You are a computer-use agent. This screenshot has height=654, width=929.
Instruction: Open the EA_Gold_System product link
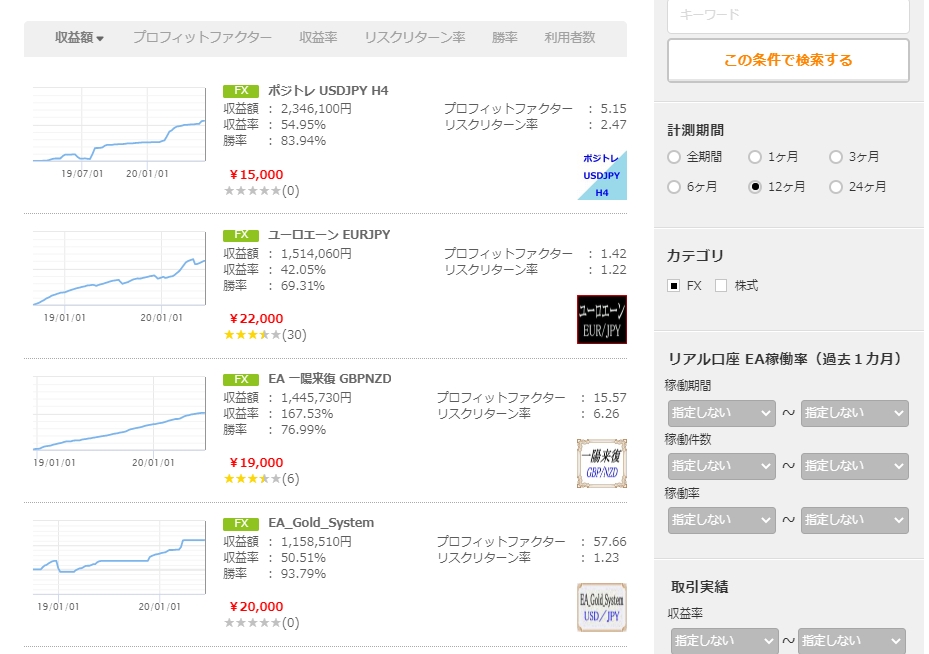321,523
